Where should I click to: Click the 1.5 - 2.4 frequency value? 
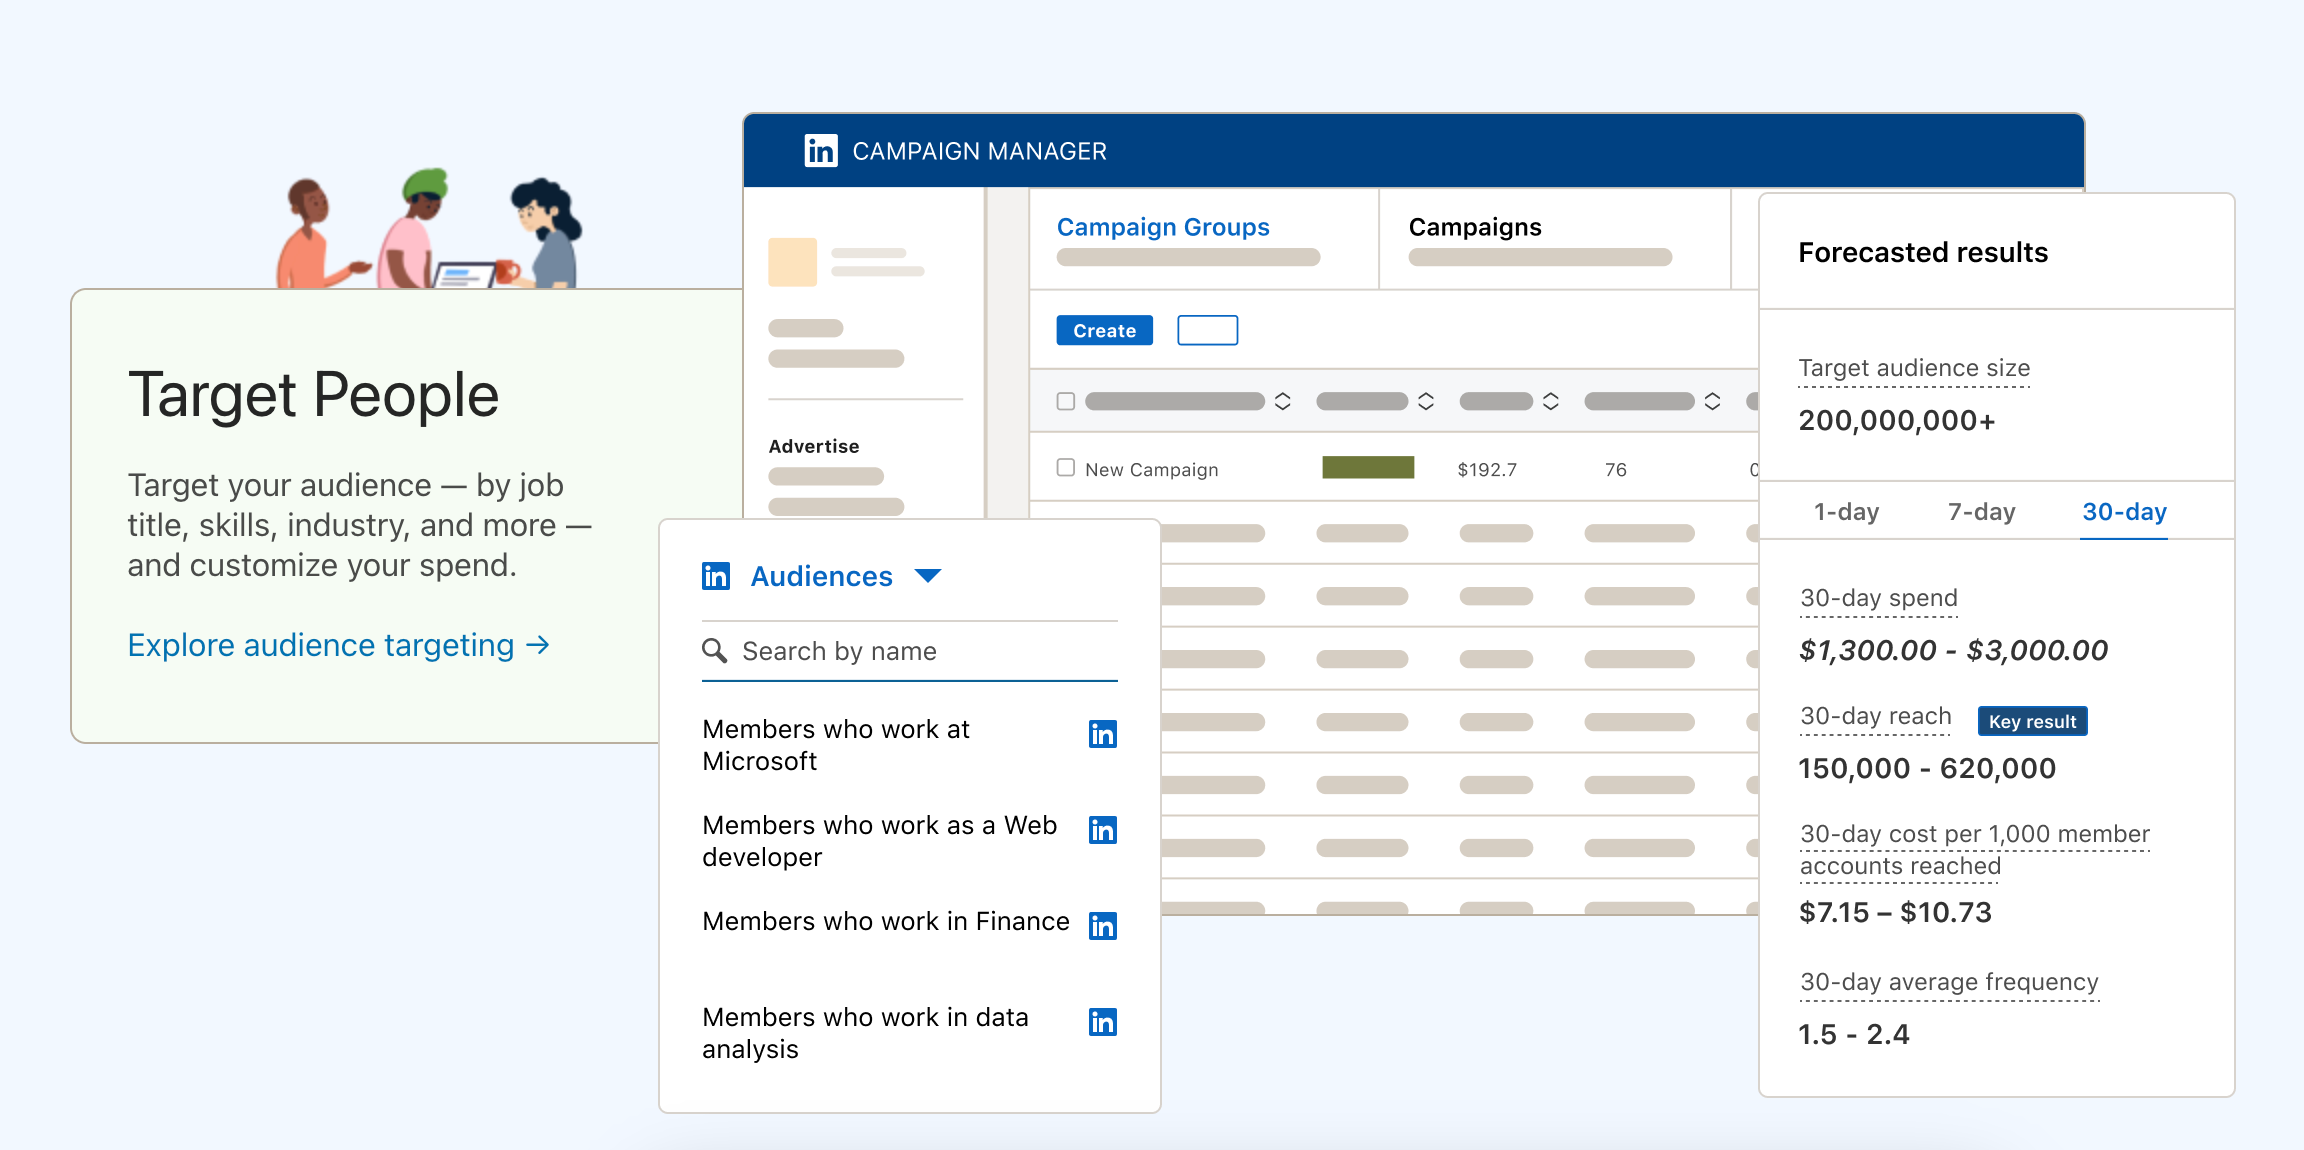click(1854, 1034)
